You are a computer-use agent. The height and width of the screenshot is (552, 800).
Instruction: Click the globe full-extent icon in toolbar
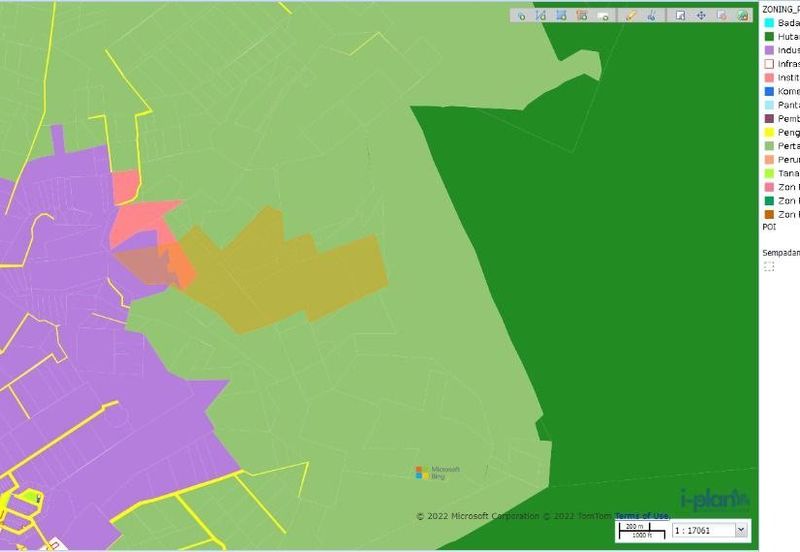743,15
